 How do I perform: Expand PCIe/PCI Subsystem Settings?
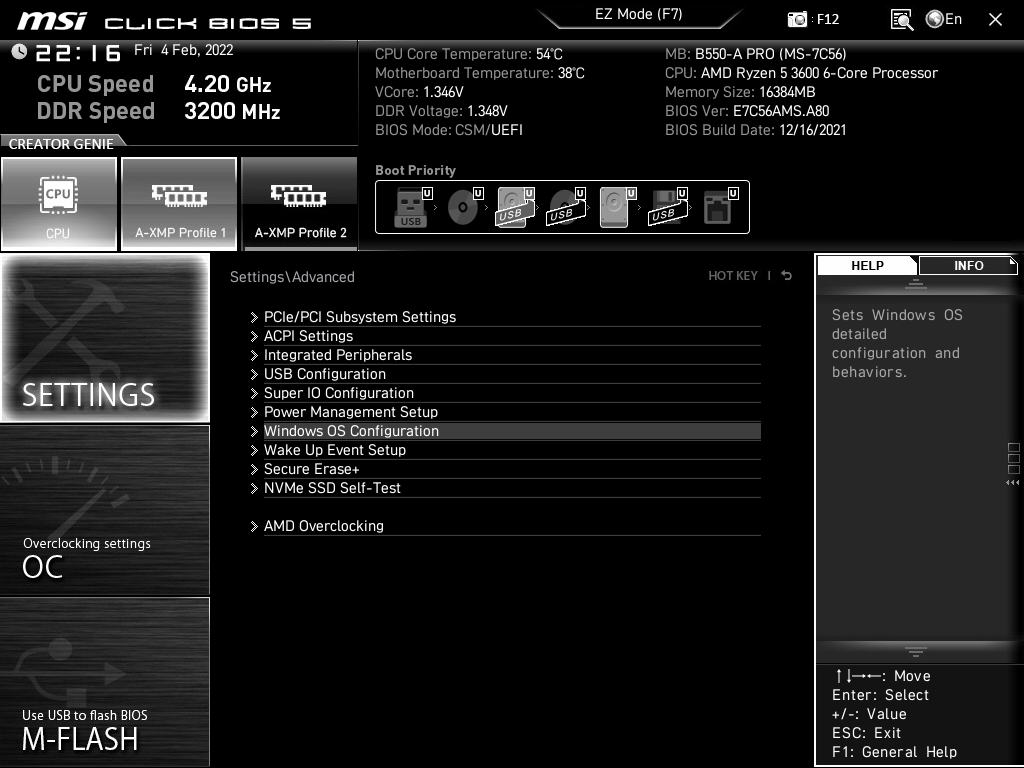coord(359,317)
